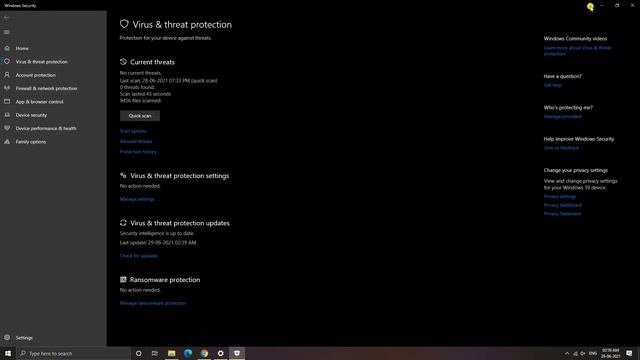Open Task View on taskbar
The width and height of the screenshot is (640, 360).
click(155, 353)
